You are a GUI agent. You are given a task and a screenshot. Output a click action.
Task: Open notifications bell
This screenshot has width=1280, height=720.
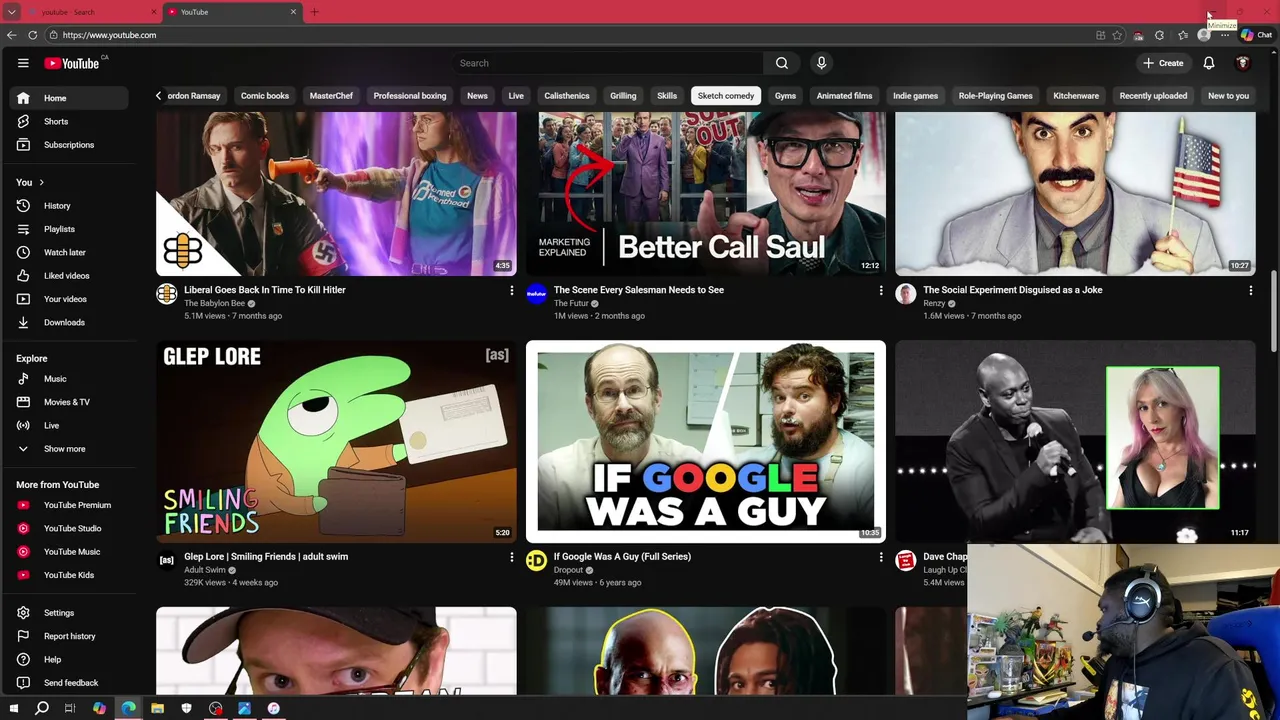pos(1209,63)
